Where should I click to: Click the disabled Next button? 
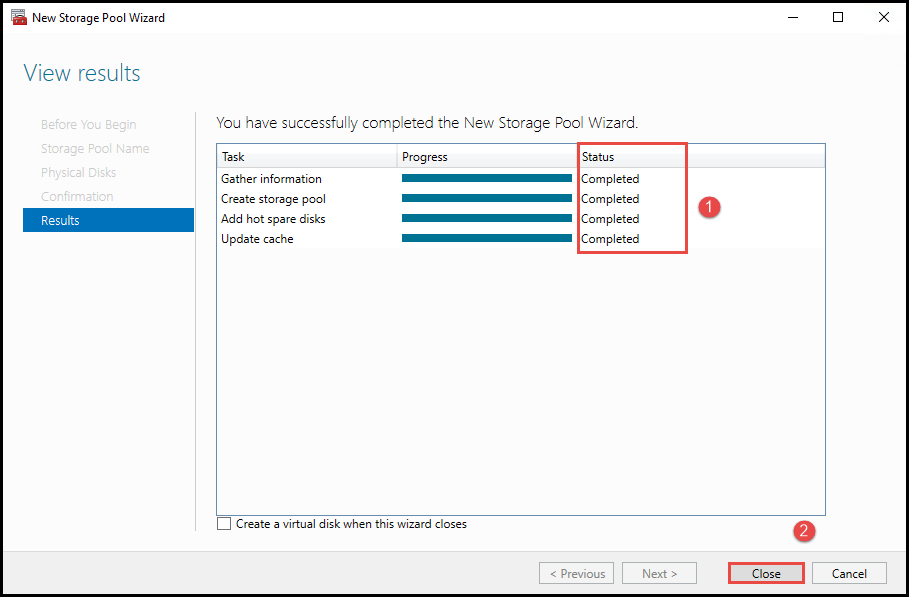pyautogui.click(x=659, y=573)
